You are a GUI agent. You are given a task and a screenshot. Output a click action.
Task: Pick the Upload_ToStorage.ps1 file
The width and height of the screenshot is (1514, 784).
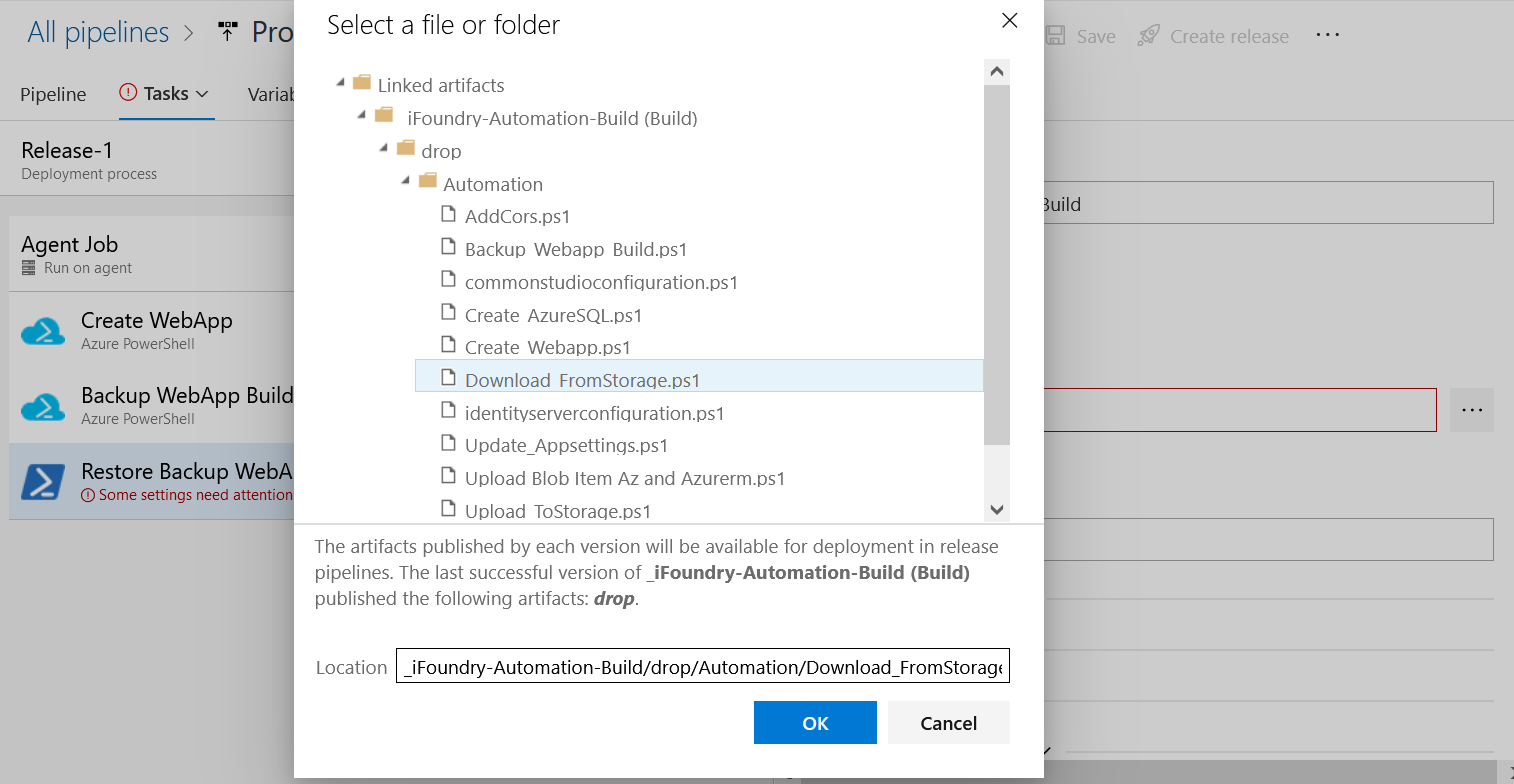558,511
